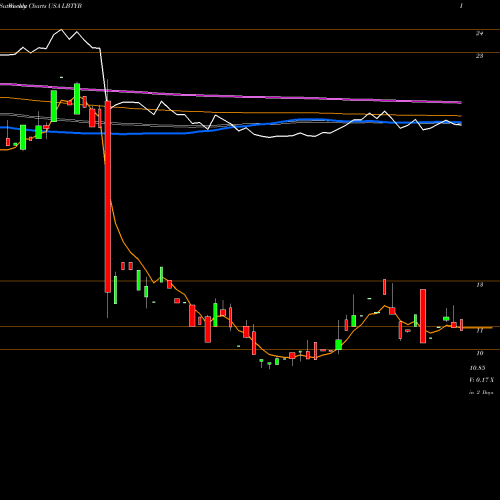Viewport: 500px width, 500px height.
Task: Click the '23' price axis label
Action: pyautogui.click(x=479, y=56)
